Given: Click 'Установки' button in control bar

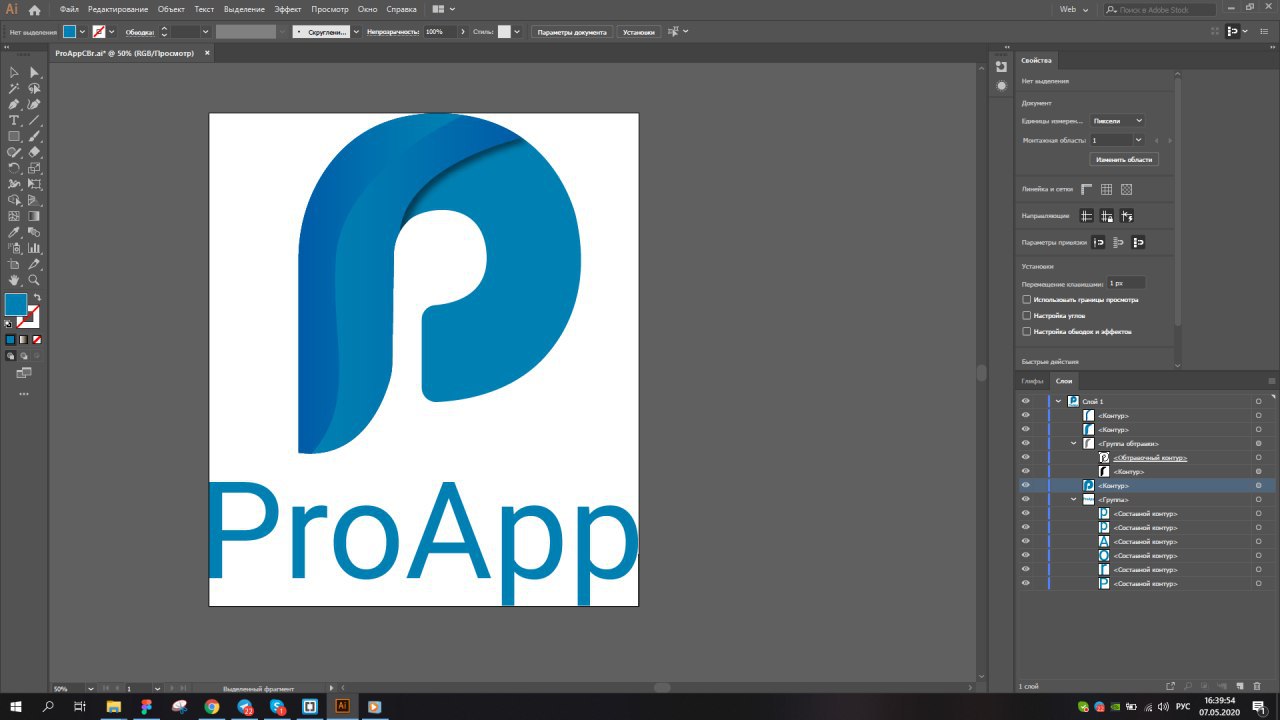Looking at the screenshot, I should 639,32.
